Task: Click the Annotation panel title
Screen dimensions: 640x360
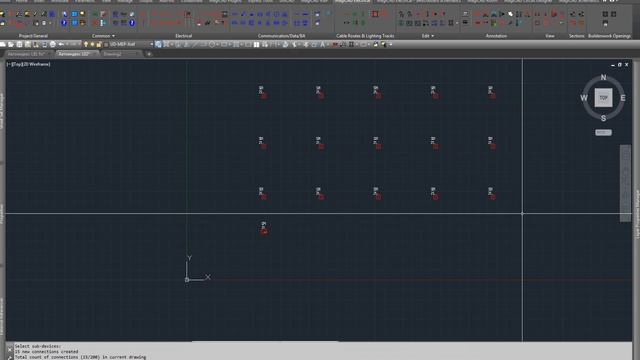Action: pyautogui.click(x=496, y=36)
